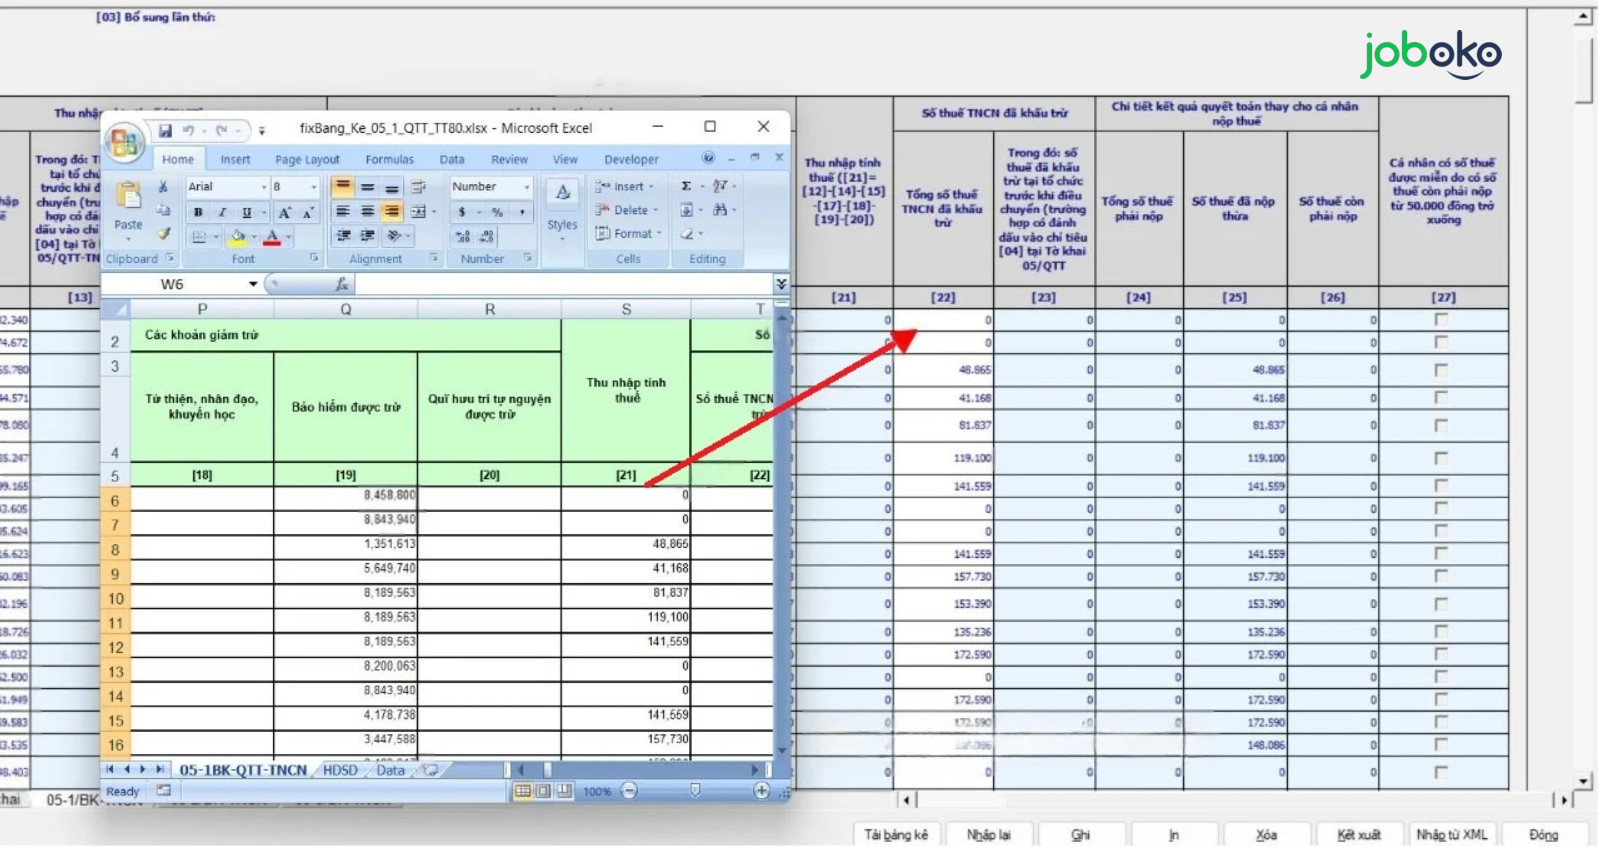1601x847 pixels.
Task: Open the Office button in Excel
Action: pyautogui.click(x=125, y=143)
